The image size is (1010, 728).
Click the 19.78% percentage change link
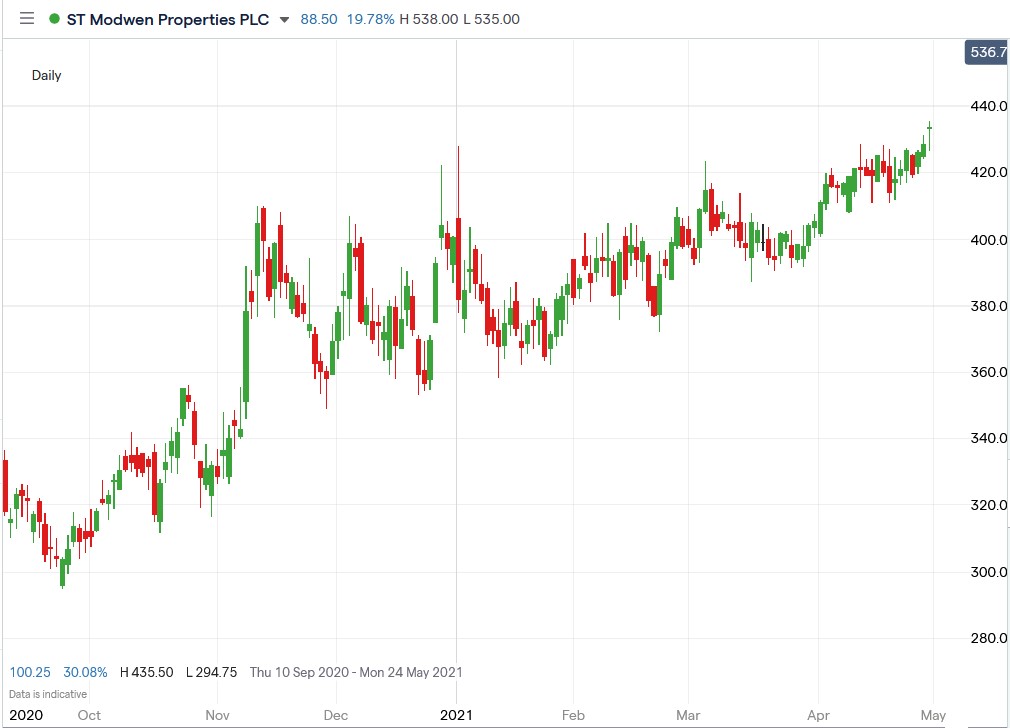click(371, 19)
